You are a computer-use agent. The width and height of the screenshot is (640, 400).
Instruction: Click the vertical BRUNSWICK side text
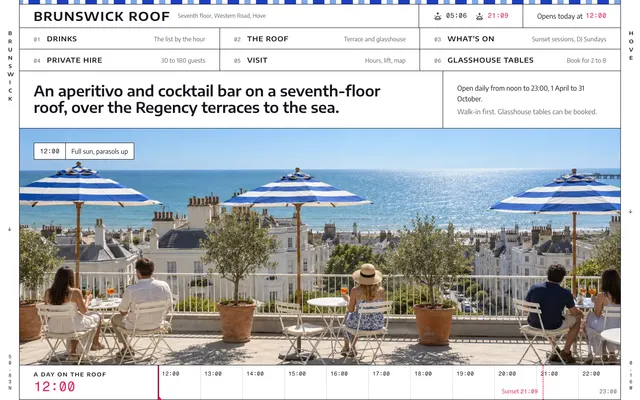click(10, 66)
